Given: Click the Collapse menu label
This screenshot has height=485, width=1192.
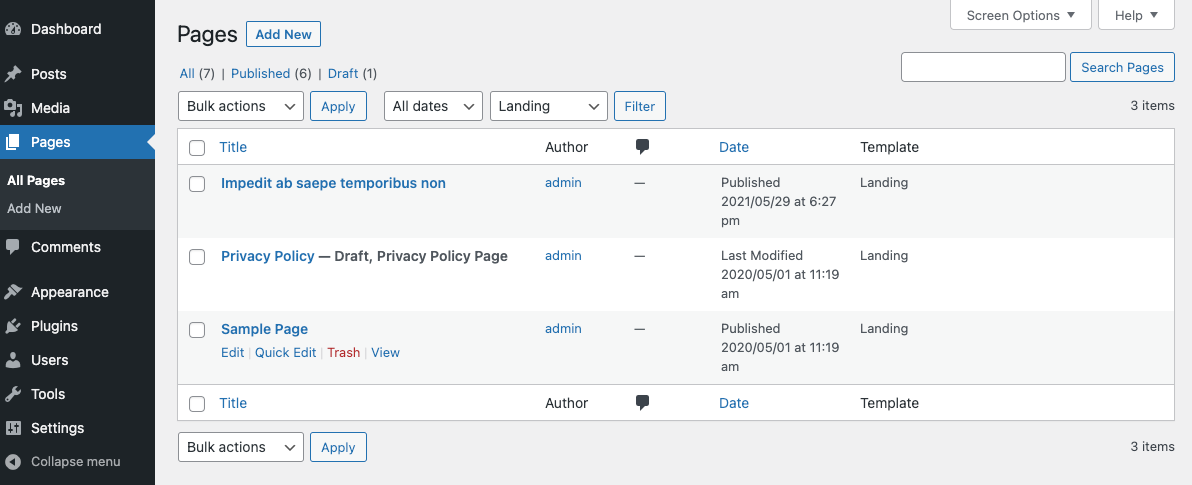Looking at the screenshot, I should click(x=75, y=461).
